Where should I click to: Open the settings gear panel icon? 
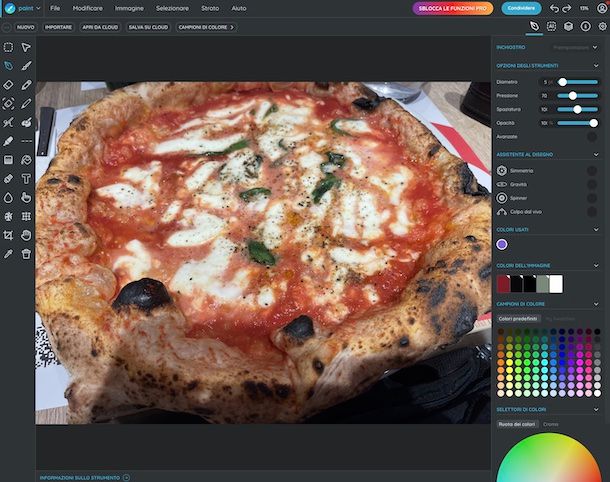[x=603, y=26]
